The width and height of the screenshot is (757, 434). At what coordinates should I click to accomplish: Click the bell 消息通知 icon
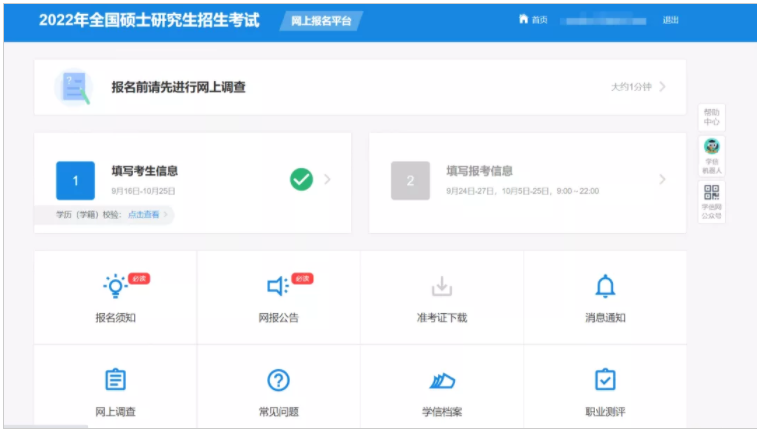[x=605, y=286]
